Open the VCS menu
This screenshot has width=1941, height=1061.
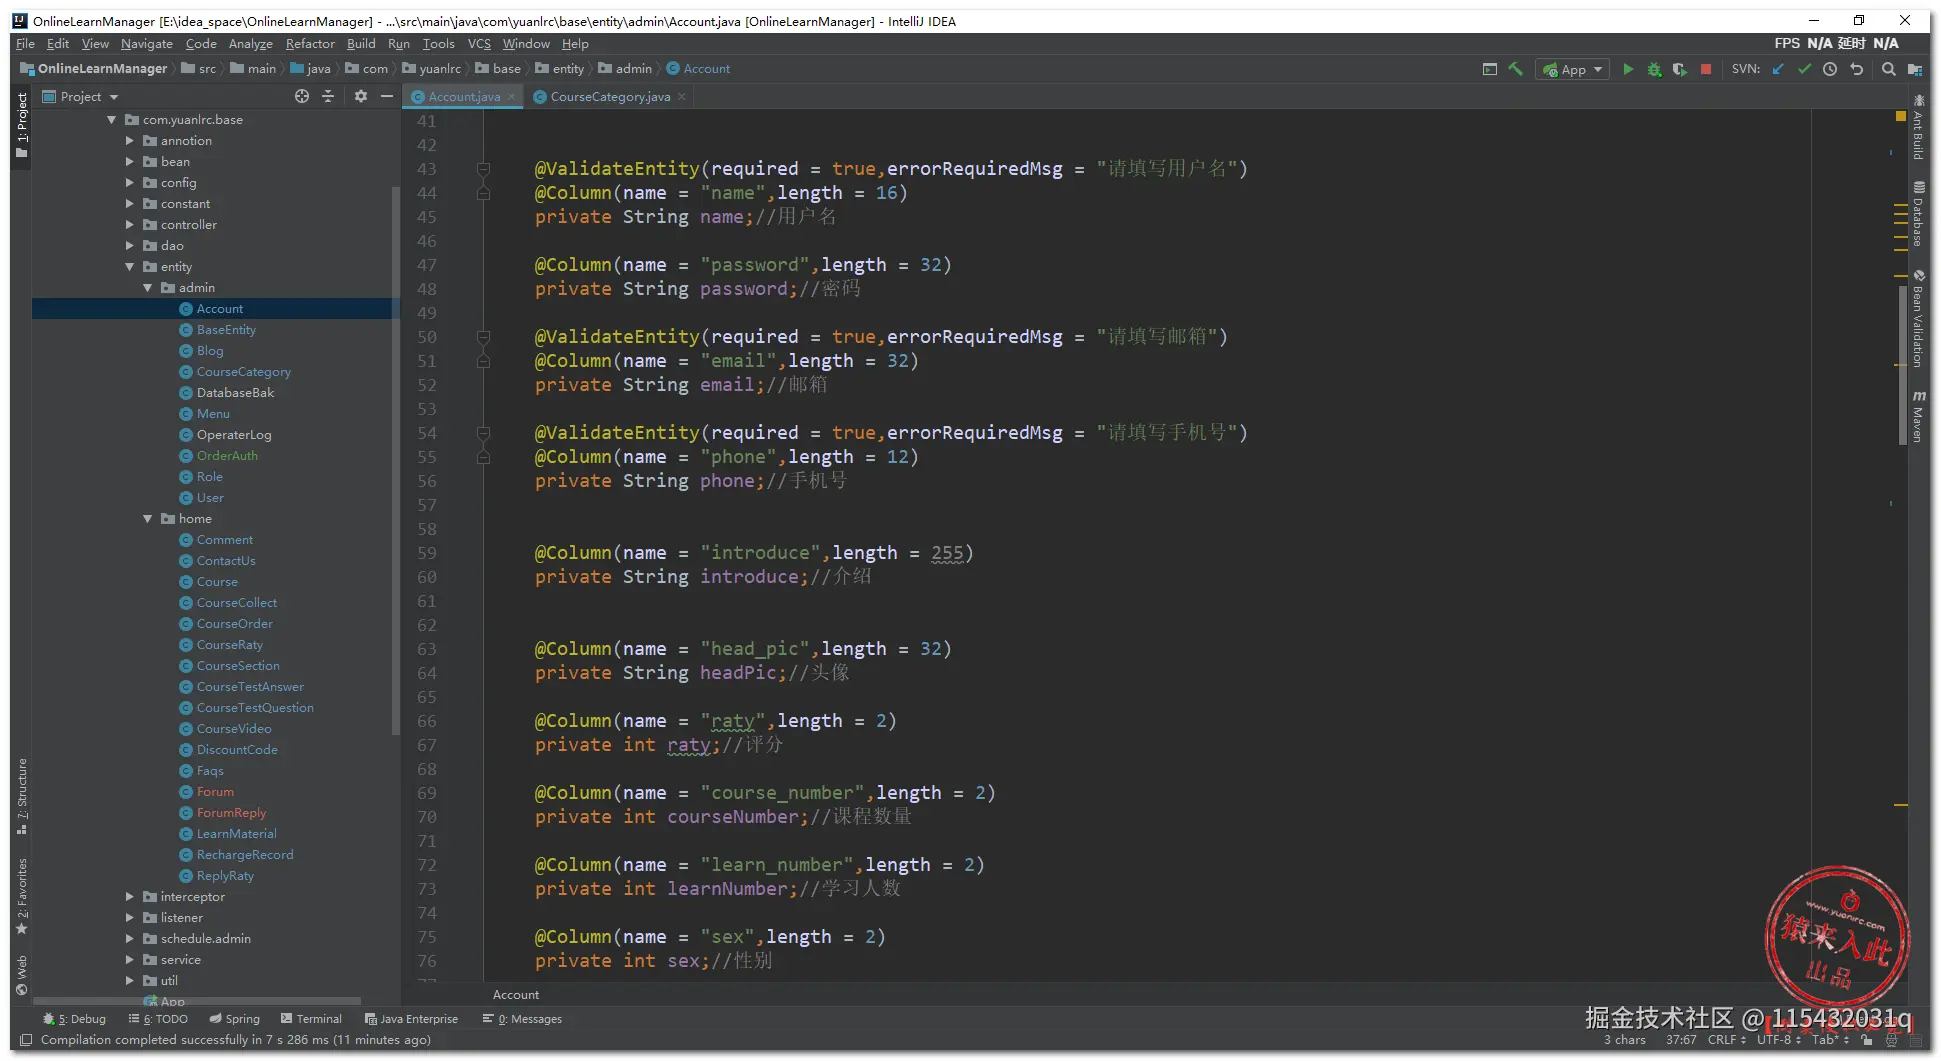click(x=479, y=44)
